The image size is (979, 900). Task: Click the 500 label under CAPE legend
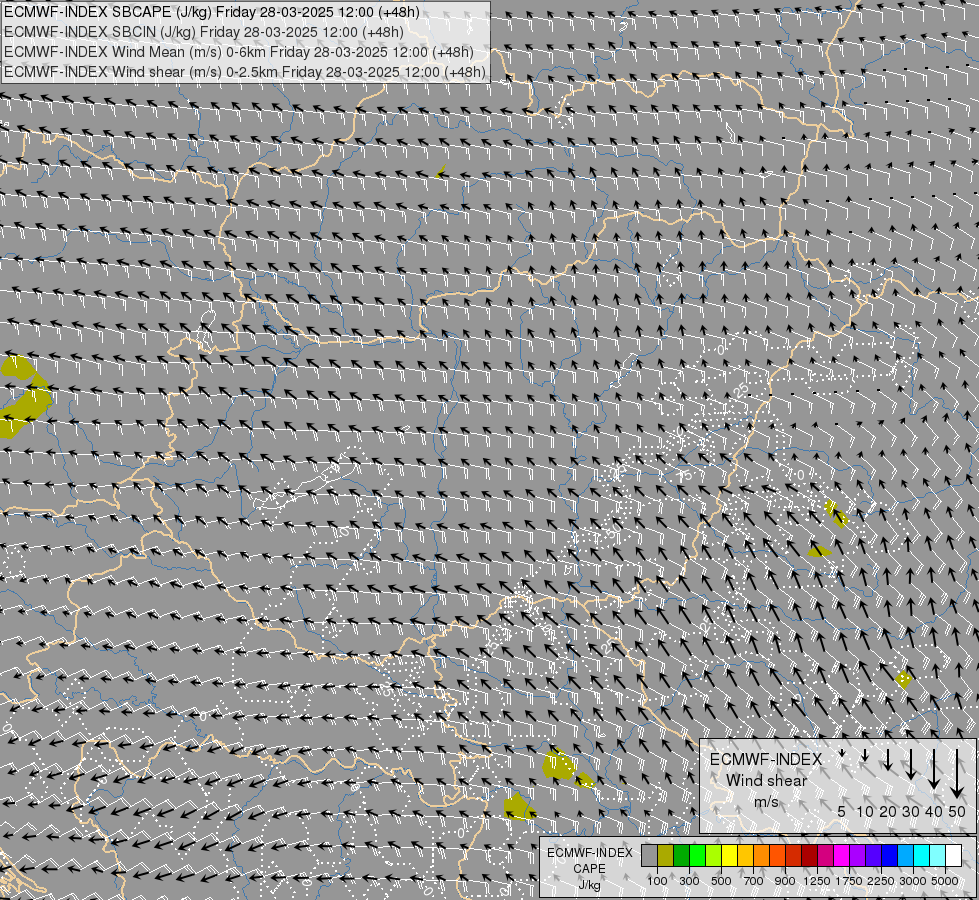coord(721,881)
